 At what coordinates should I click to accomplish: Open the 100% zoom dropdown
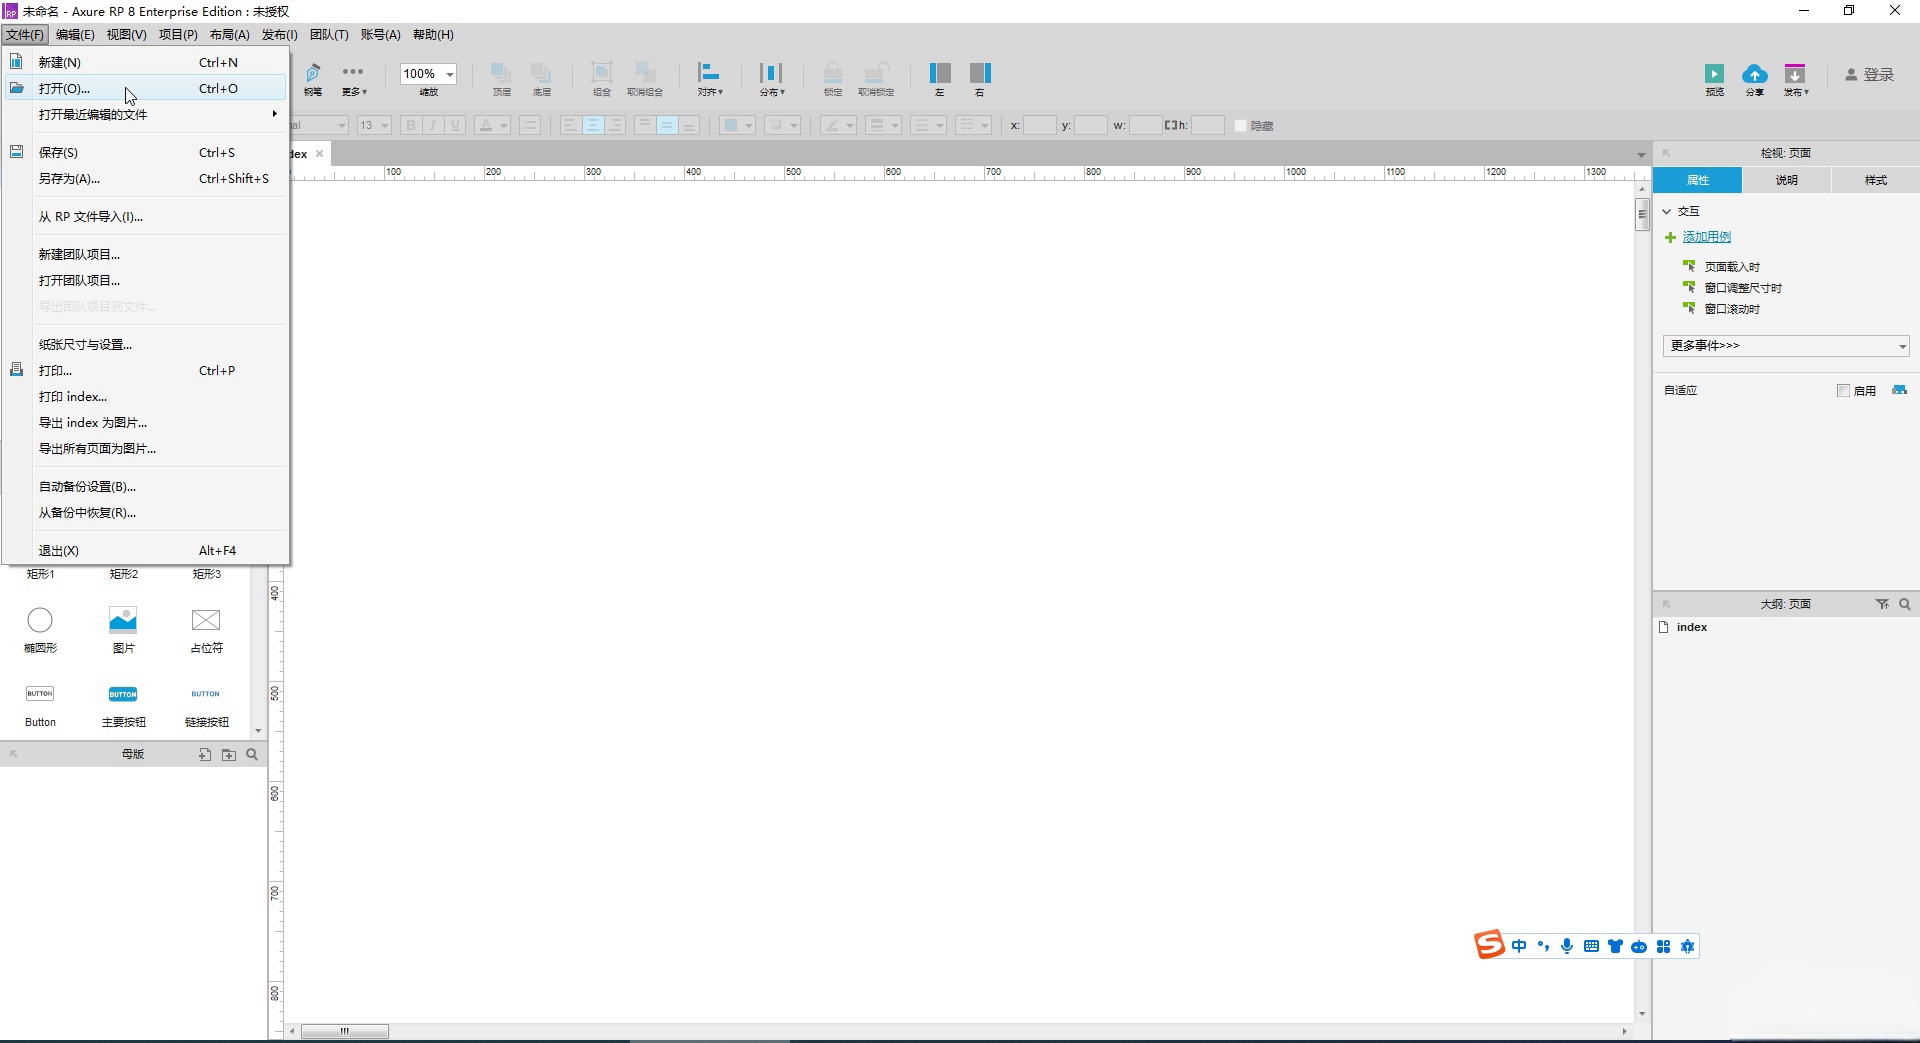[x=450, y=75]
